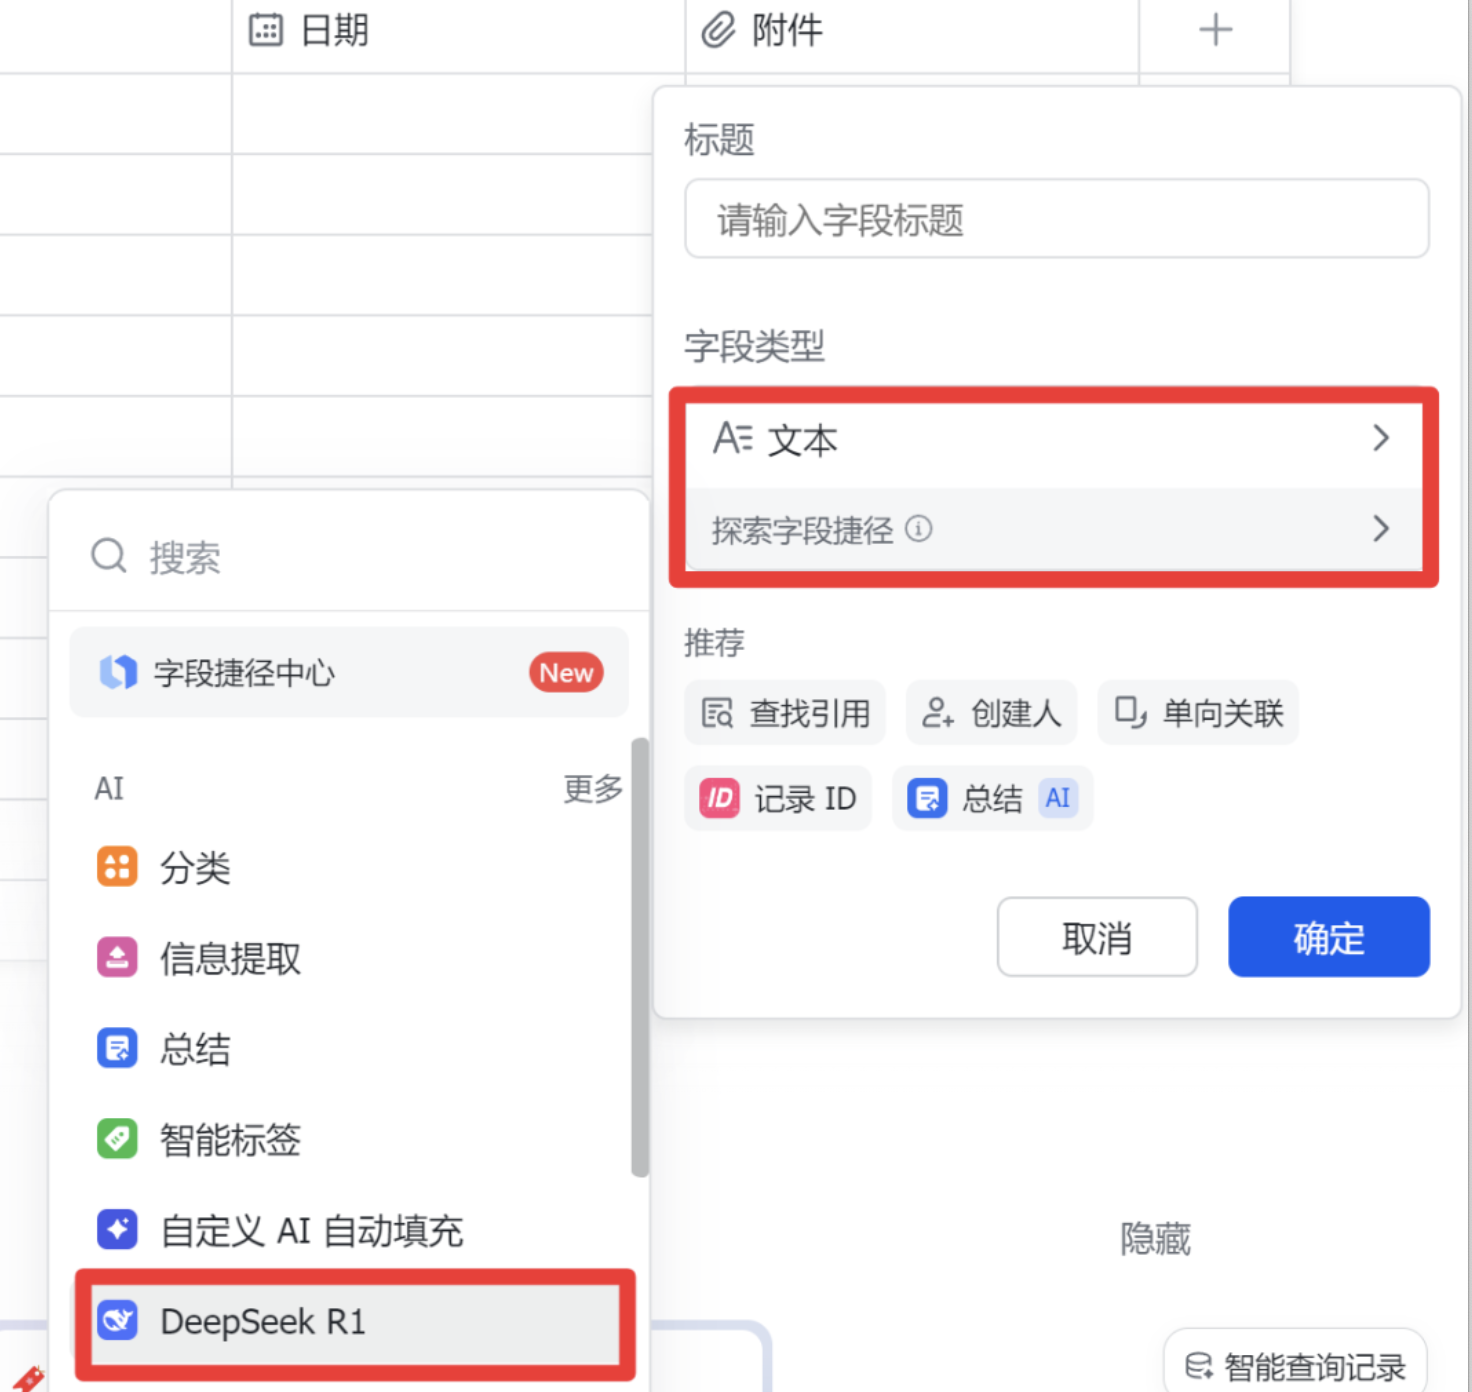Click the search magnifier icon

pos(109,556)
